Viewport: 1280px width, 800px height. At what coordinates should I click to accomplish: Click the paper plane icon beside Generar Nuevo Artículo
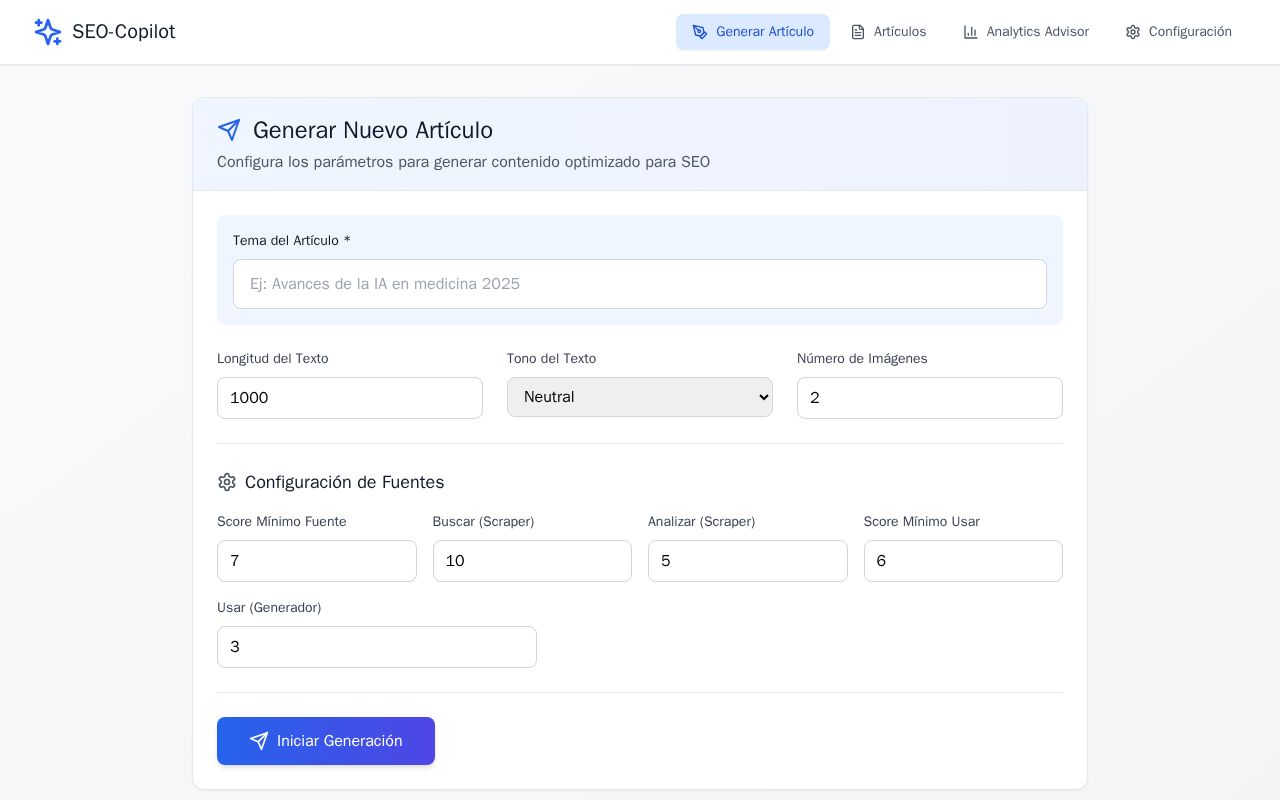(229, 130)
